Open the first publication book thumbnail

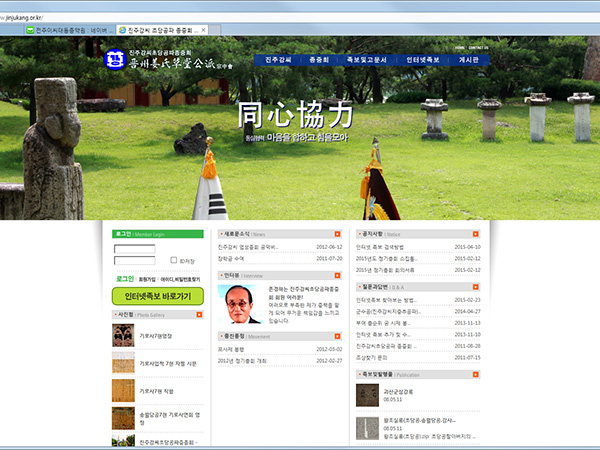click(x=367, y=395)
